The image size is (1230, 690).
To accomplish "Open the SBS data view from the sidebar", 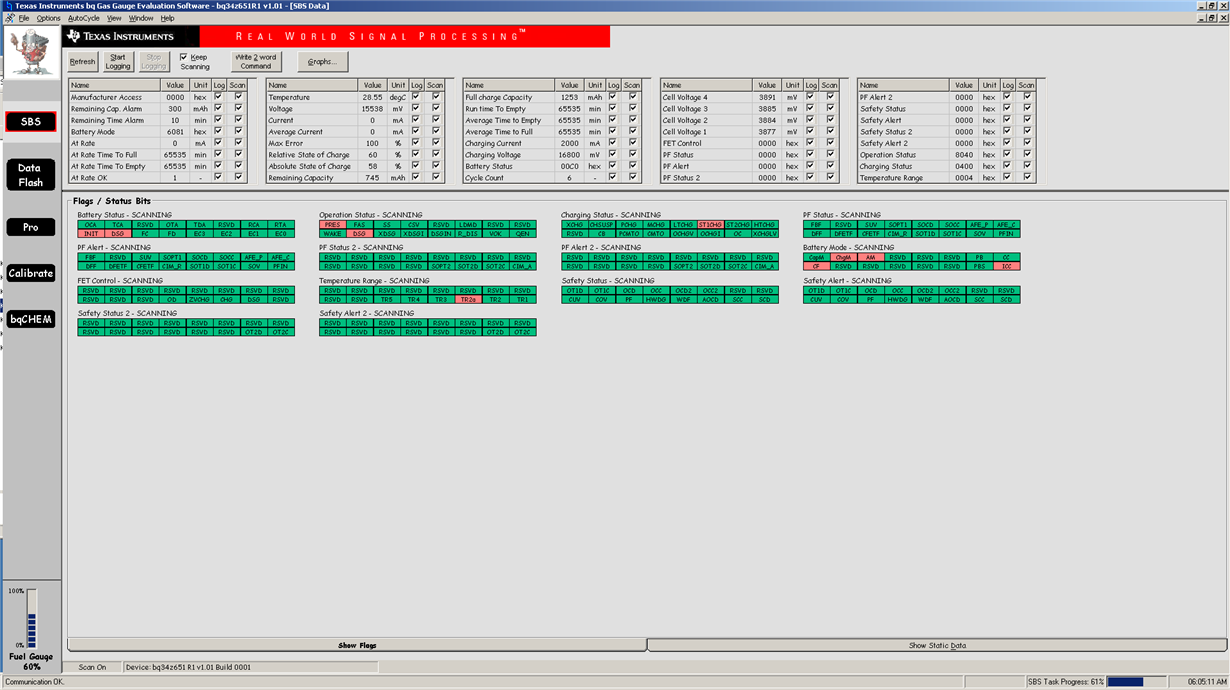I will (x=31, y=121).
